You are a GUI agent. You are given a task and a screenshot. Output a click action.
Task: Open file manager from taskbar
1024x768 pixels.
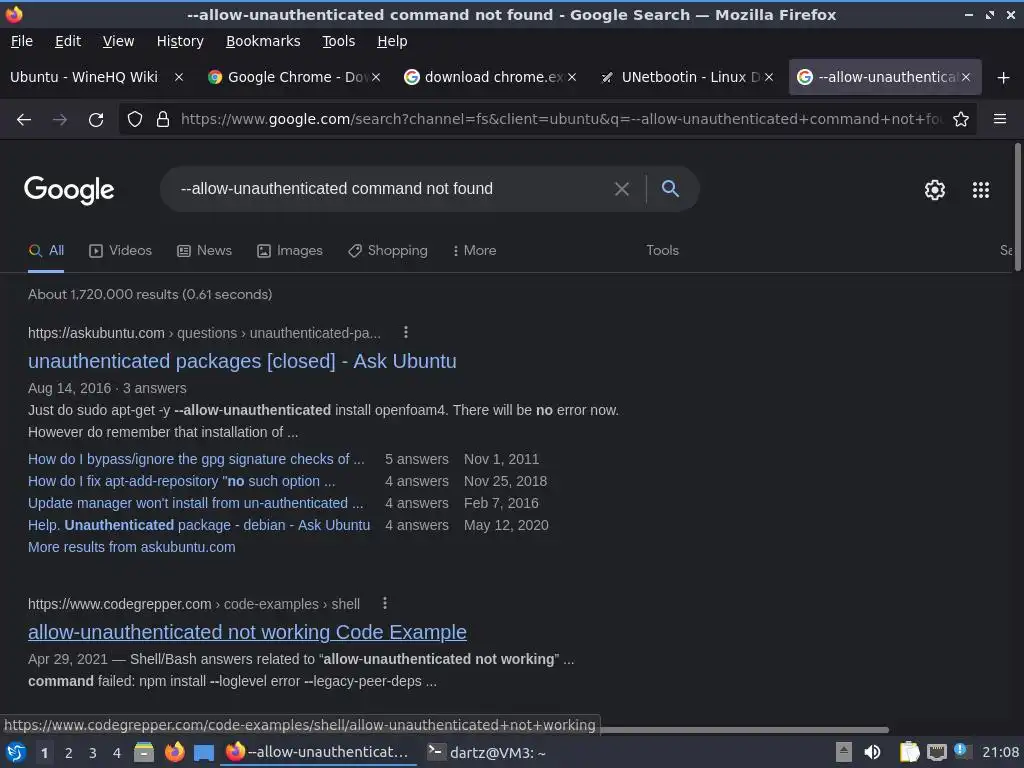pos(144,752)
